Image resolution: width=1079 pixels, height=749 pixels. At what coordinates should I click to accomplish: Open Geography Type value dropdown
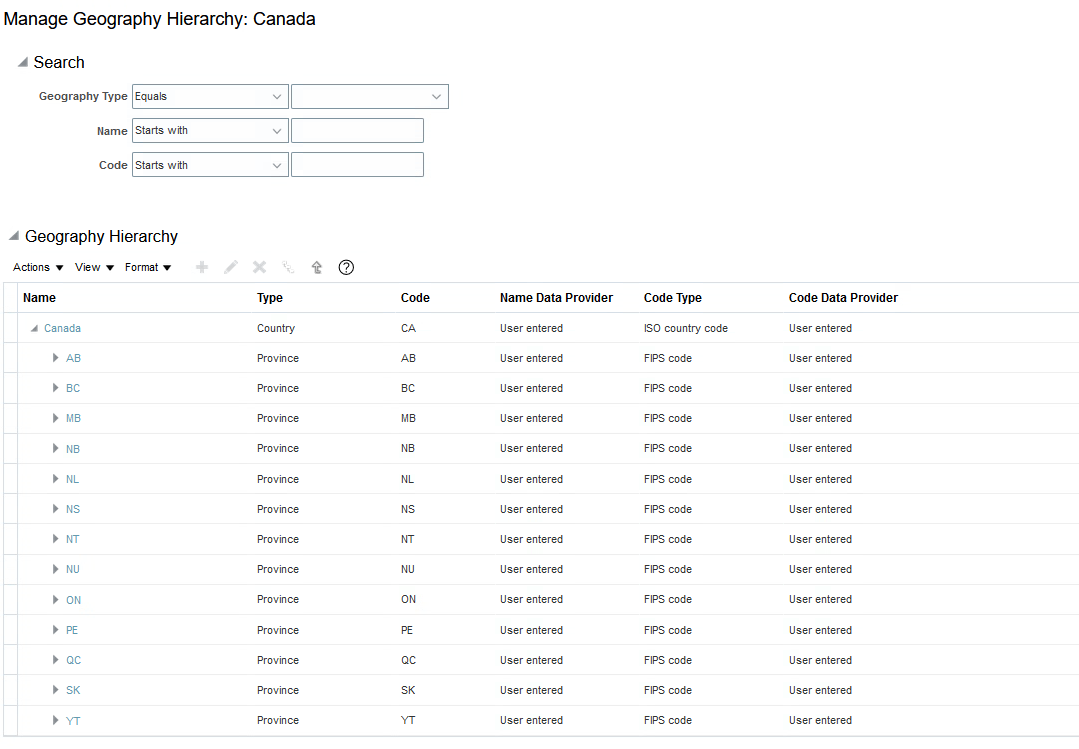[x=370, y=96]
